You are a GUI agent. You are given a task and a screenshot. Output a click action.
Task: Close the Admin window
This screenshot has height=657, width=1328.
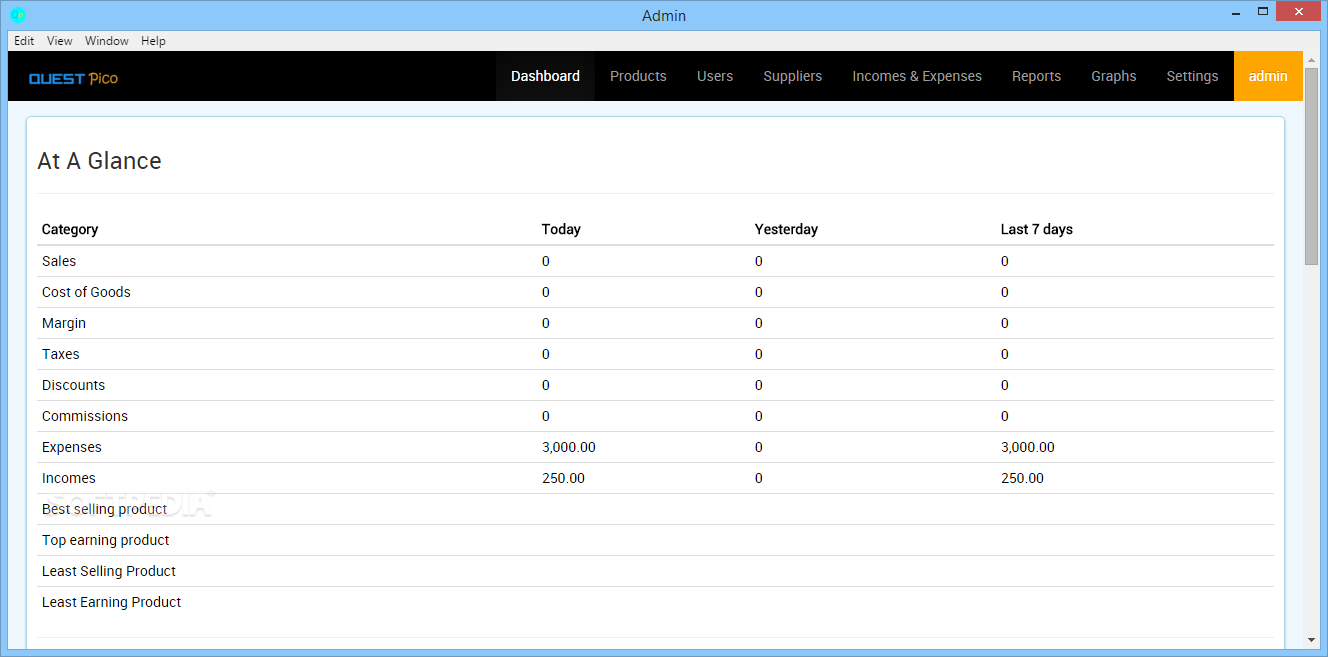click(1299, 12)
